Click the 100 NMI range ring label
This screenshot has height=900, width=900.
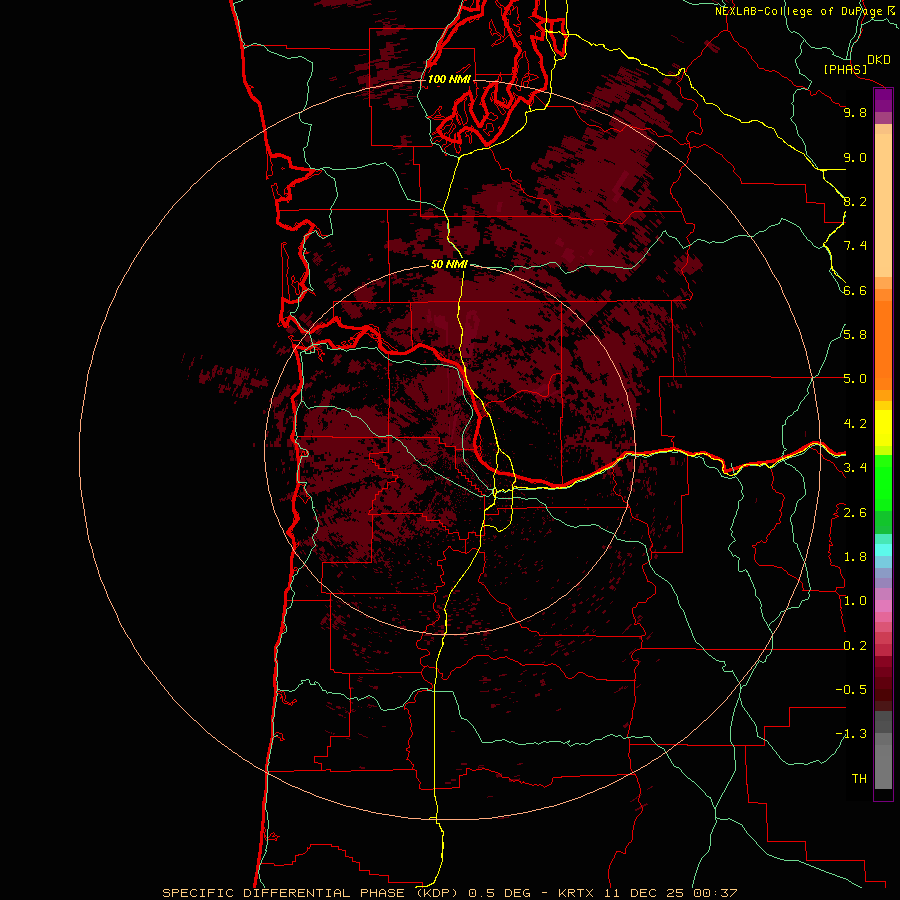coord(449,79)
